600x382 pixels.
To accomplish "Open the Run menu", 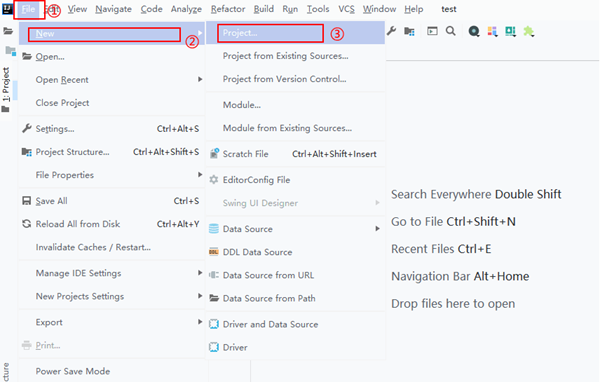I will [x=290, y=9].
